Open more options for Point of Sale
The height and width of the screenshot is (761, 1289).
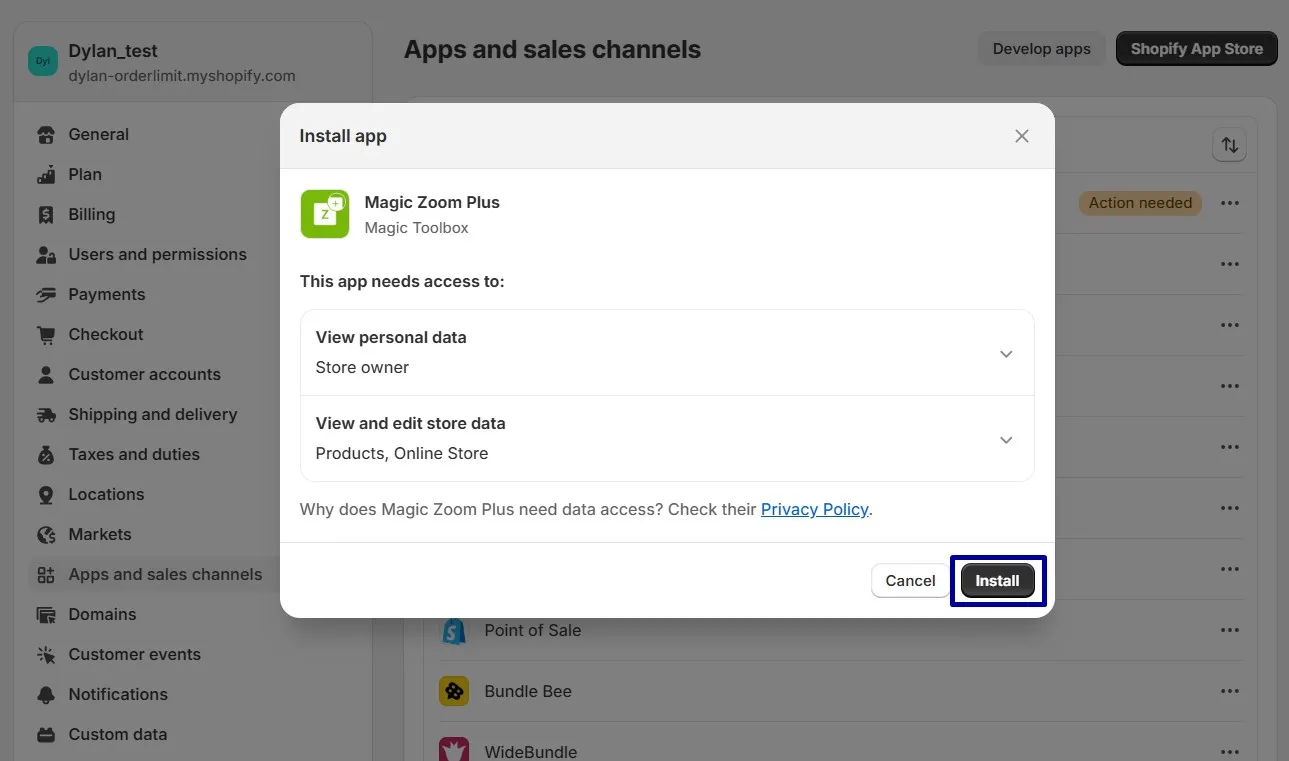click(x=1230, y=630)
